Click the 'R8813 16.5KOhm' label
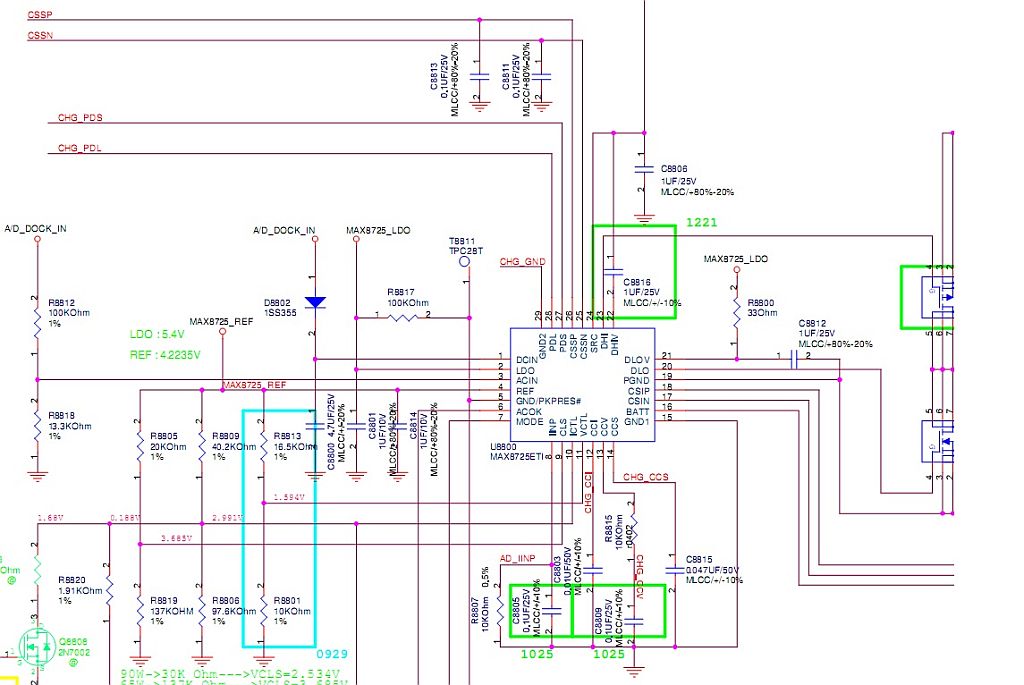Image resolution: width=1024 pixels, height=685 pixels. [295, 441]
